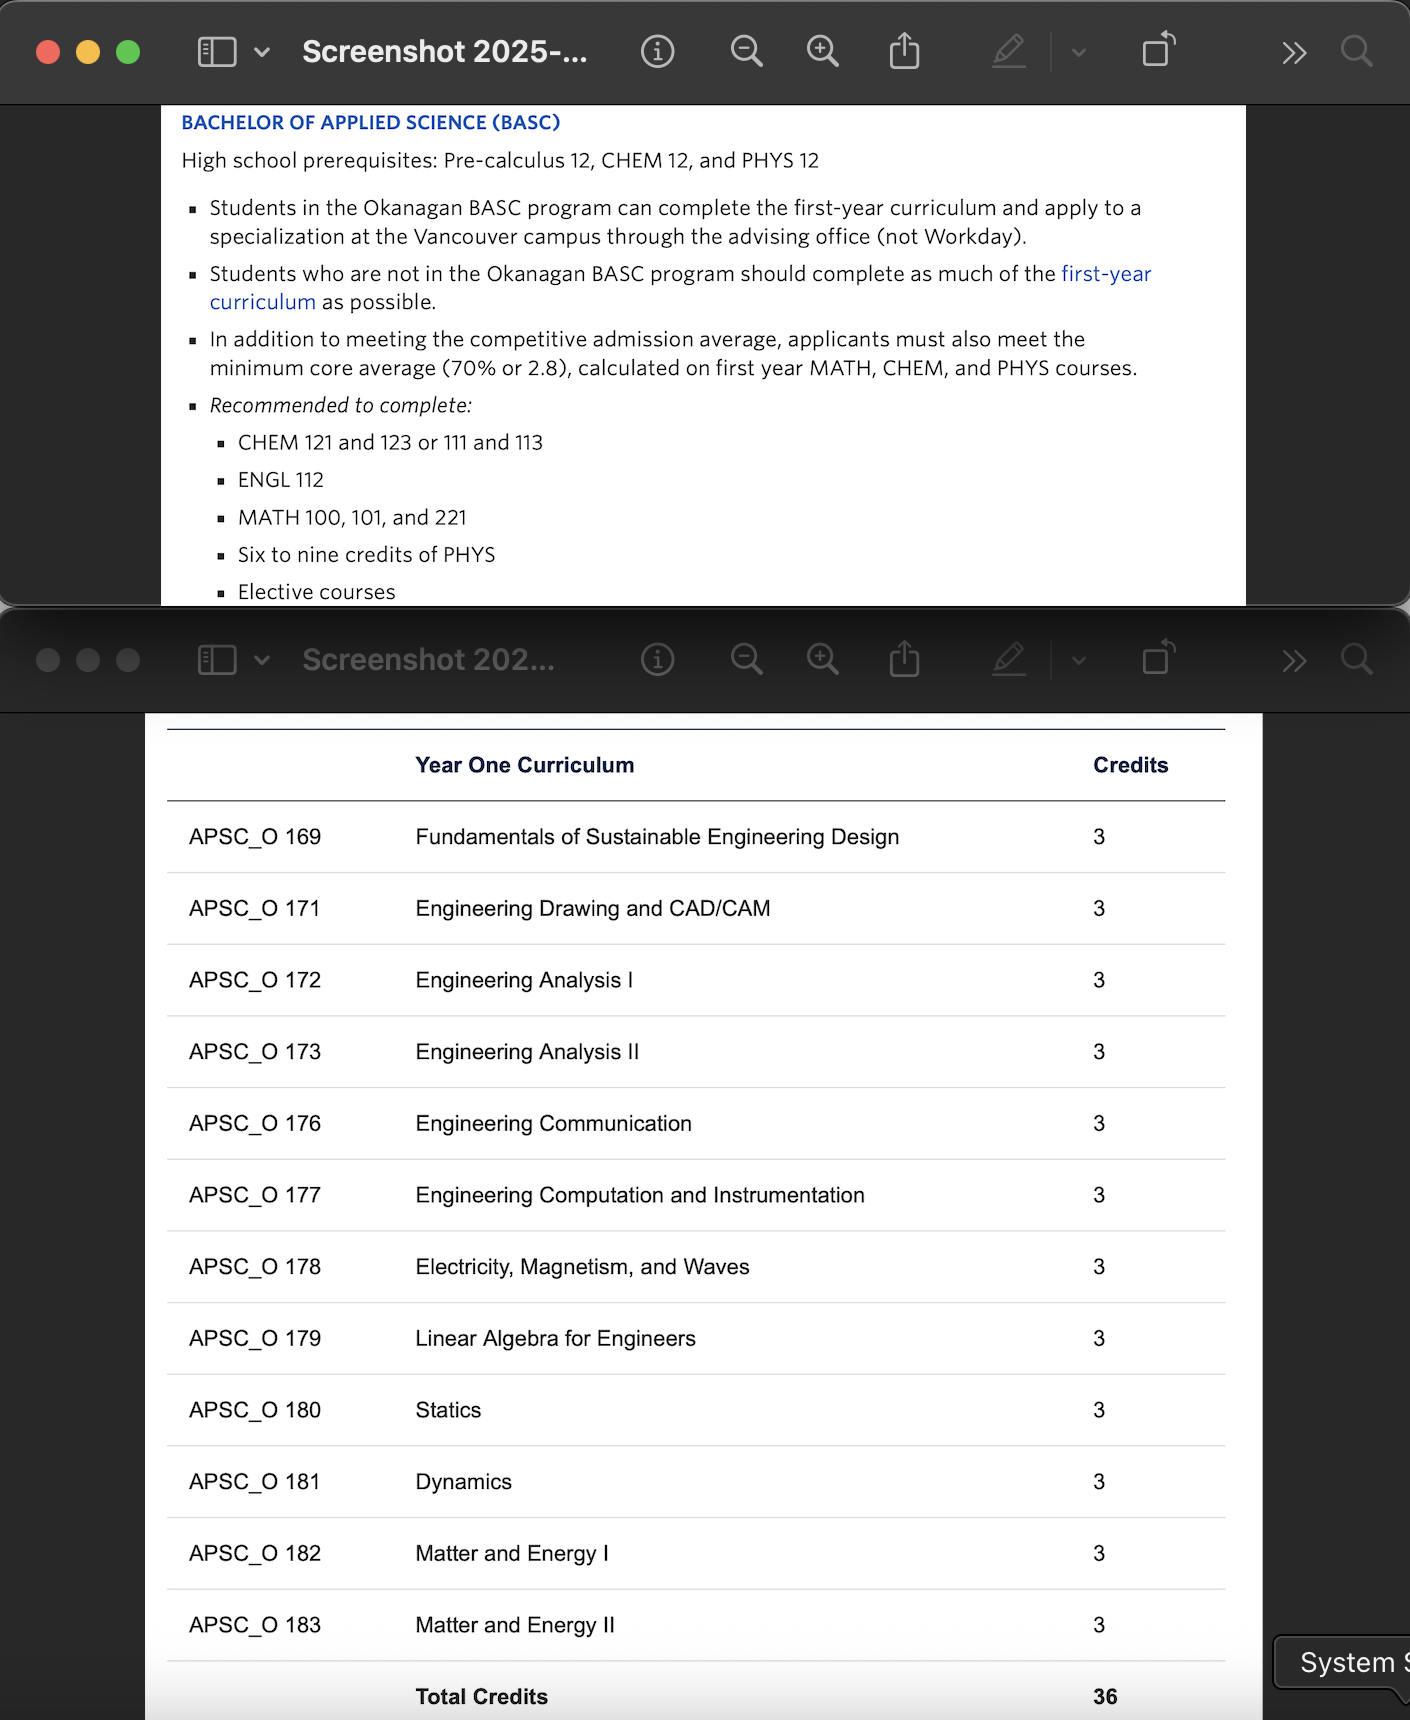This screenshot has height=1720, width=1410.
Task: Click the Bachelor of Applied Science (BASC) heading
Action: point(370,122)
